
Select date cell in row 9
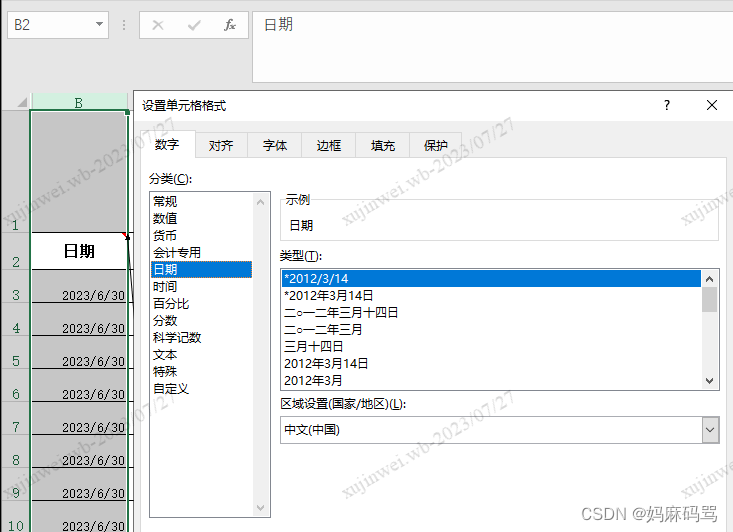coord(79,484)
